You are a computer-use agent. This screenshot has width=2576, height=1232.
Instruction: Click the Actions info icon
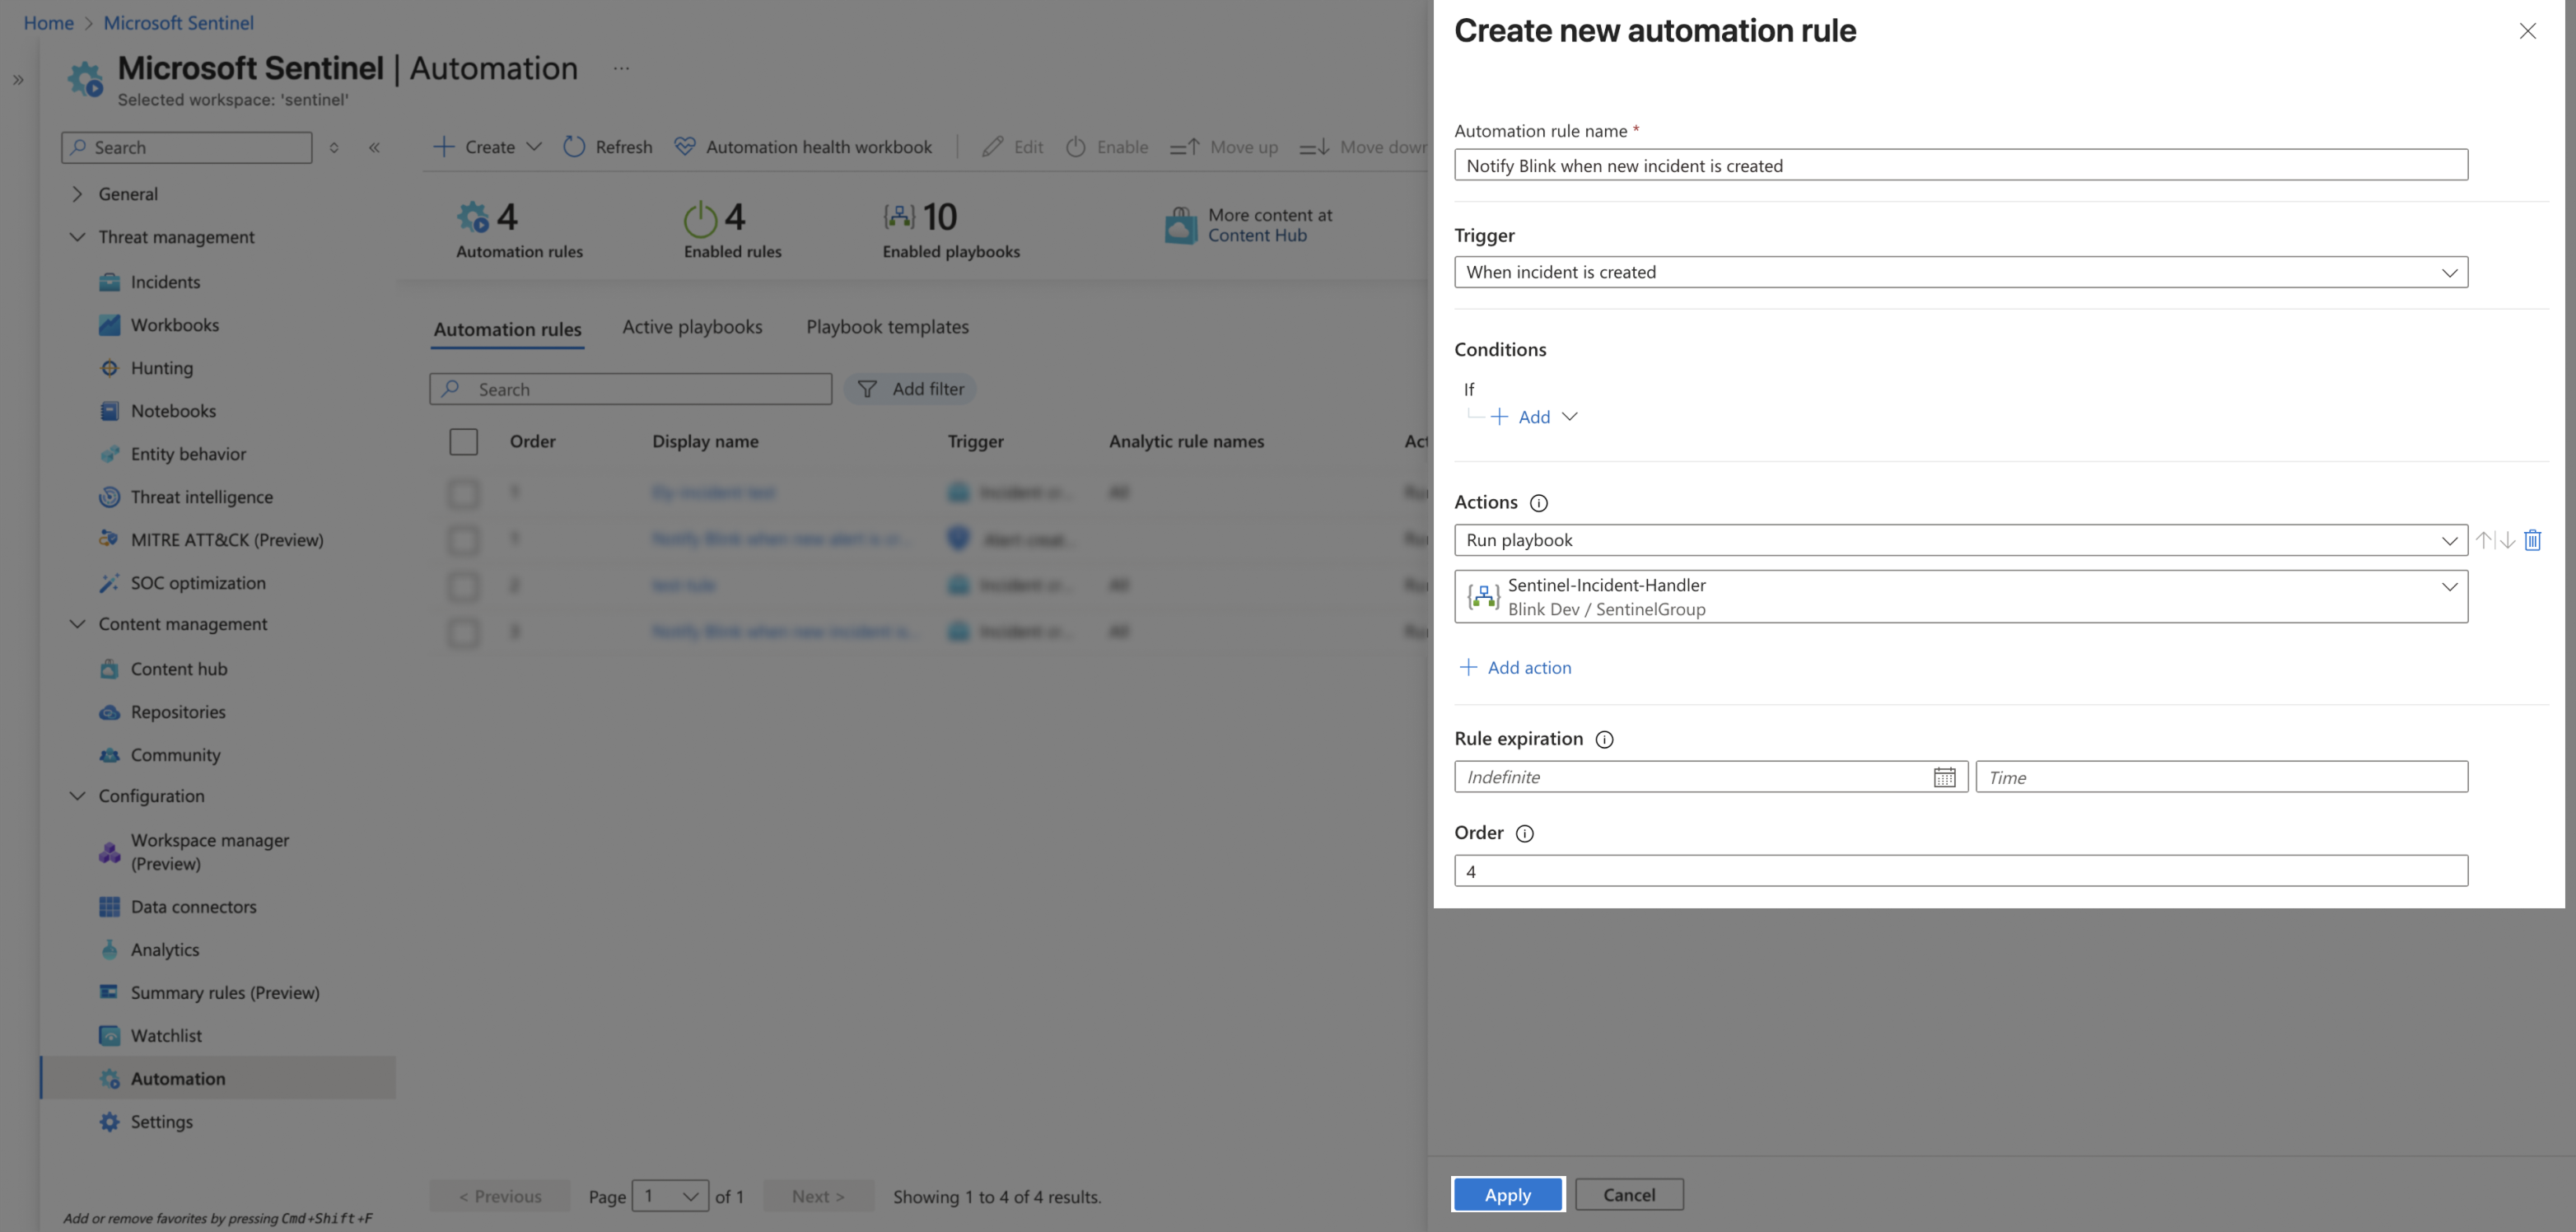pos(1539,503)
